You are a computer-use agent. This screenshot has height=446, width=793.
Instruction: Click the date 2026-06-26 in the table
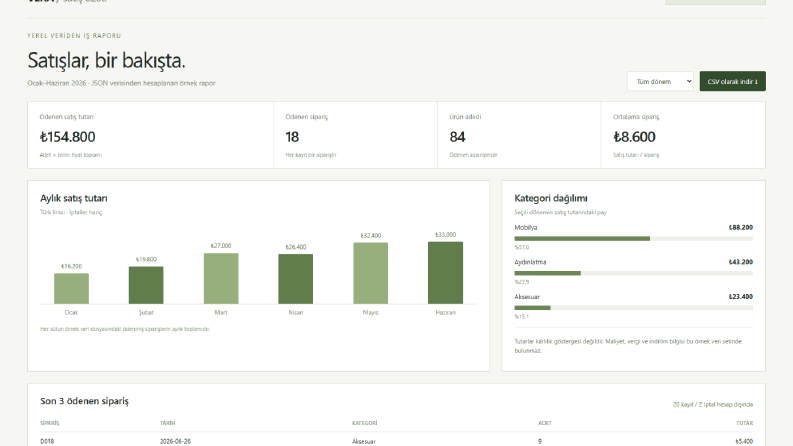coord(175,441)
